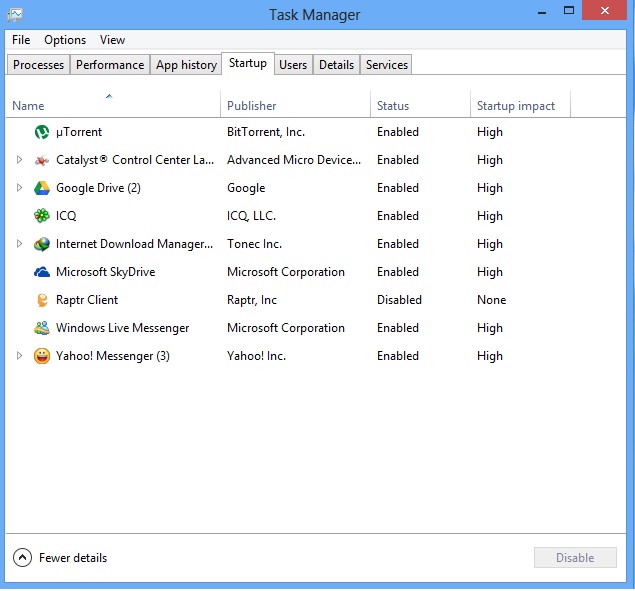Image resolution: width=635 pixels, height=591 pixels.
Task: Select the µTorrent row name
Action: [79, 132]
